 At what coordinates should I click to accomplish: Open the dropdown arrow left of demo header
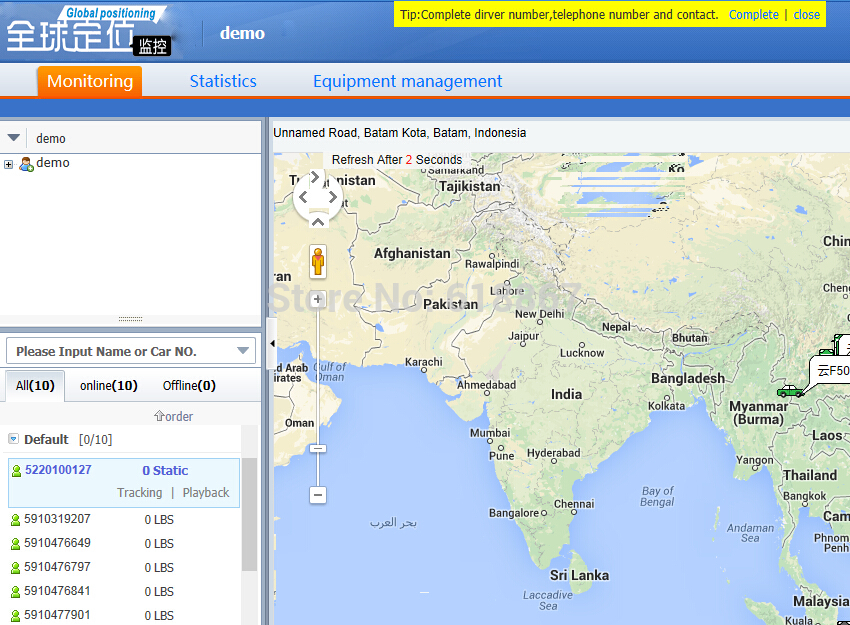14,138
